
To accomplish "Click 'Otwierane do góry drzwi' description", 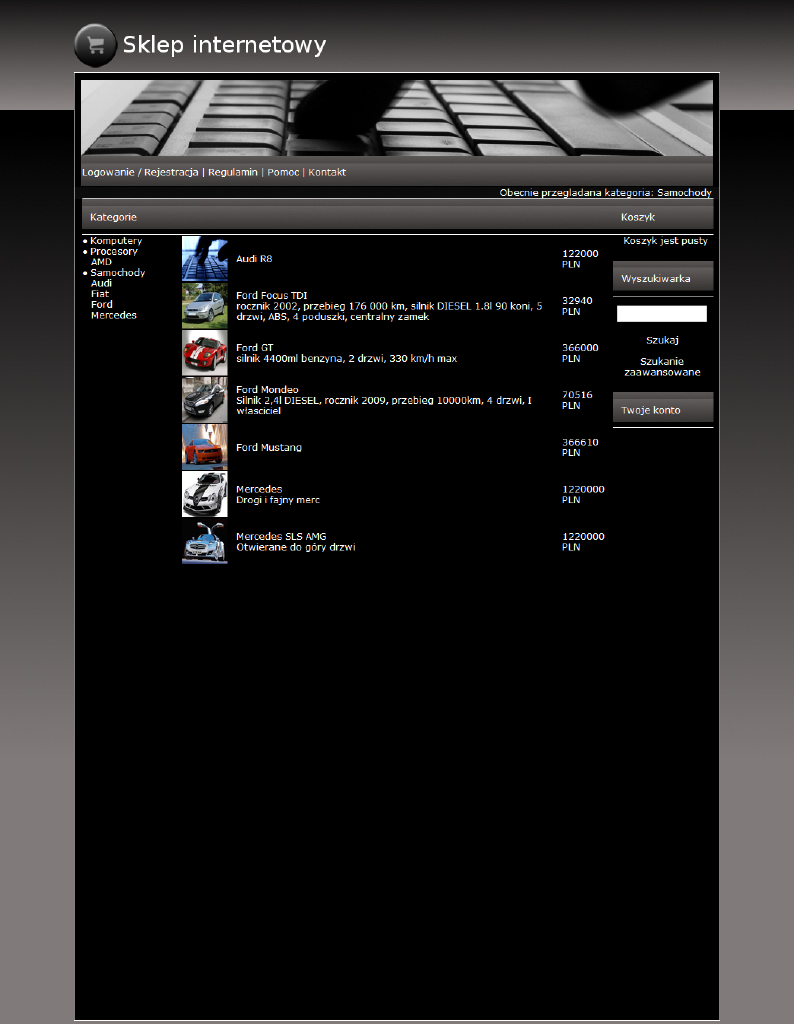I will tap(296, 547).
